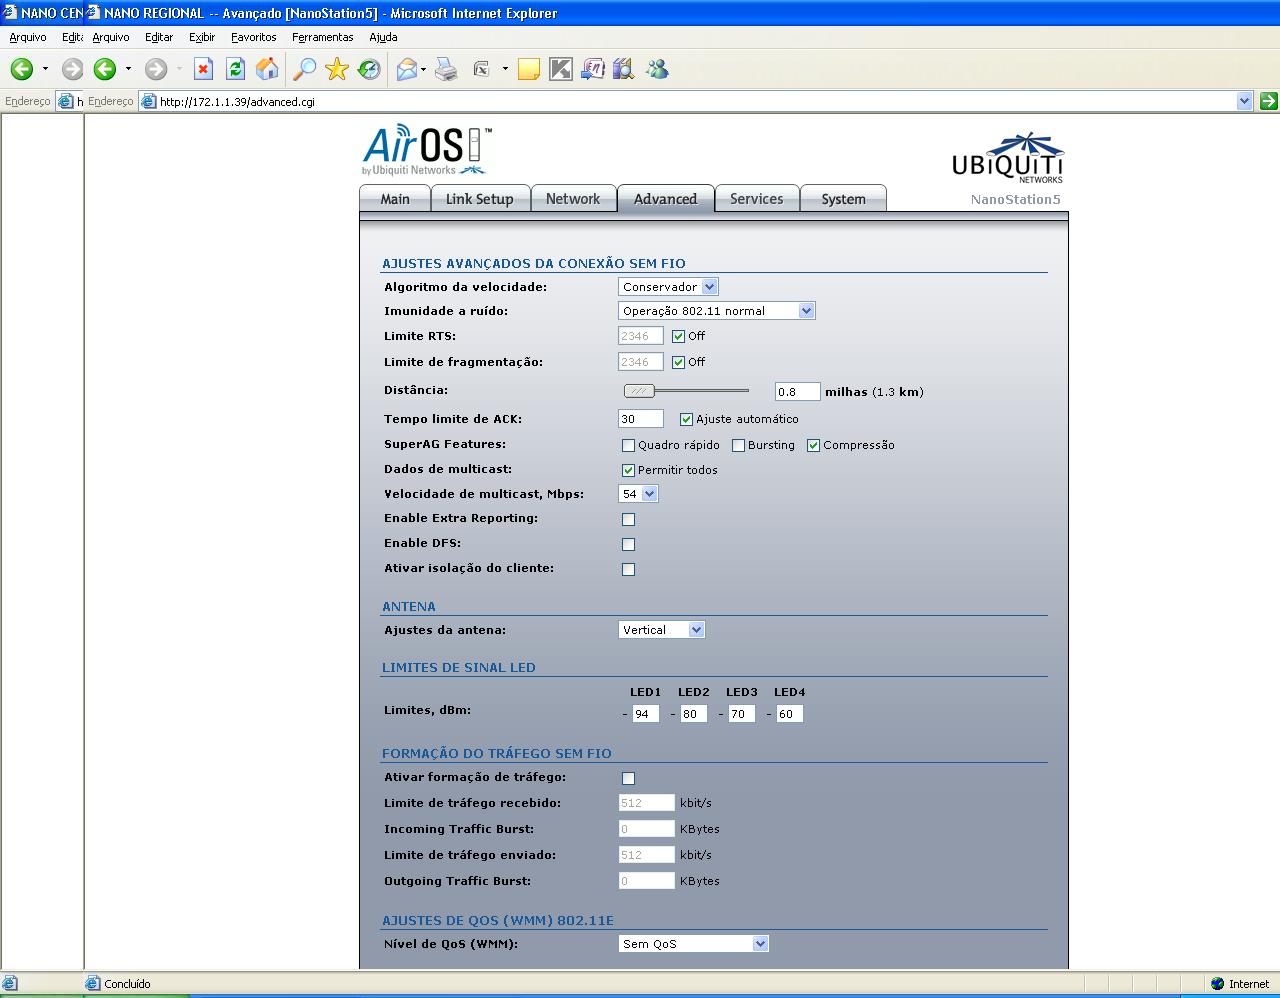This screenshot has width=1280, height=998.
Task: Open the Research books icon
Action: [x=624, y=69]
